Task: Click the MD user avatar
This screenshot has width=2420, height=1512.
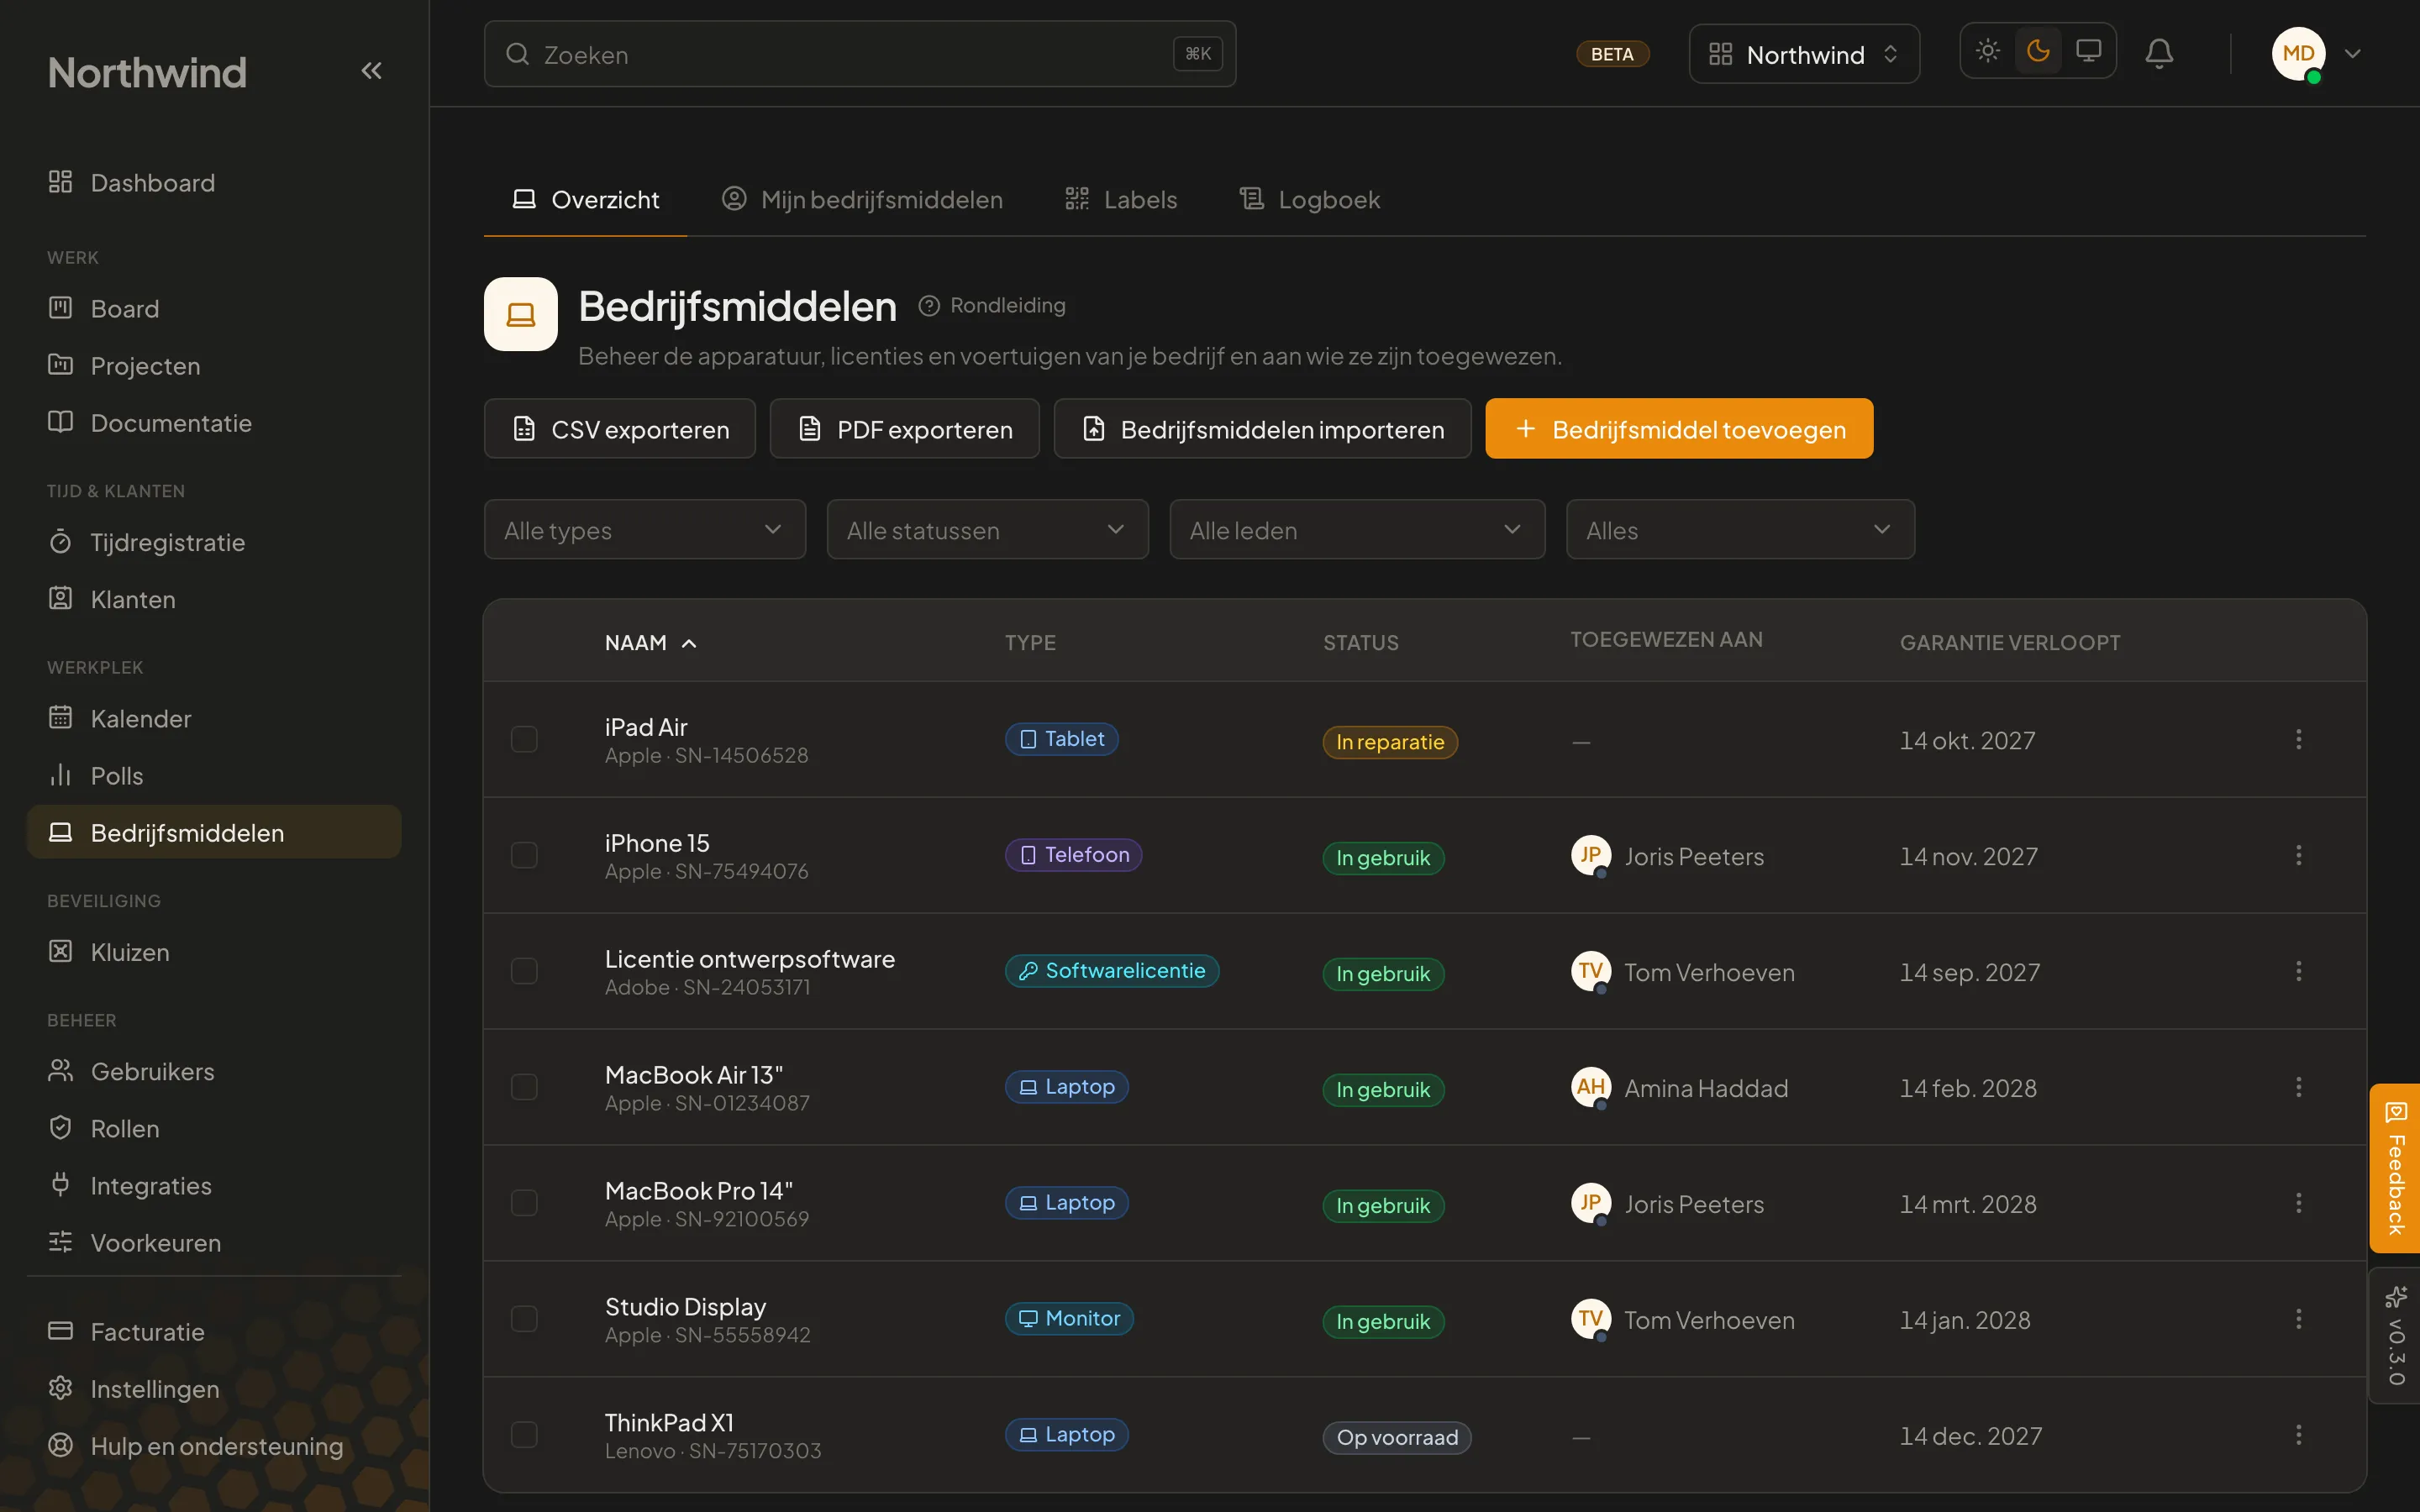Action: pos(2298,54)
